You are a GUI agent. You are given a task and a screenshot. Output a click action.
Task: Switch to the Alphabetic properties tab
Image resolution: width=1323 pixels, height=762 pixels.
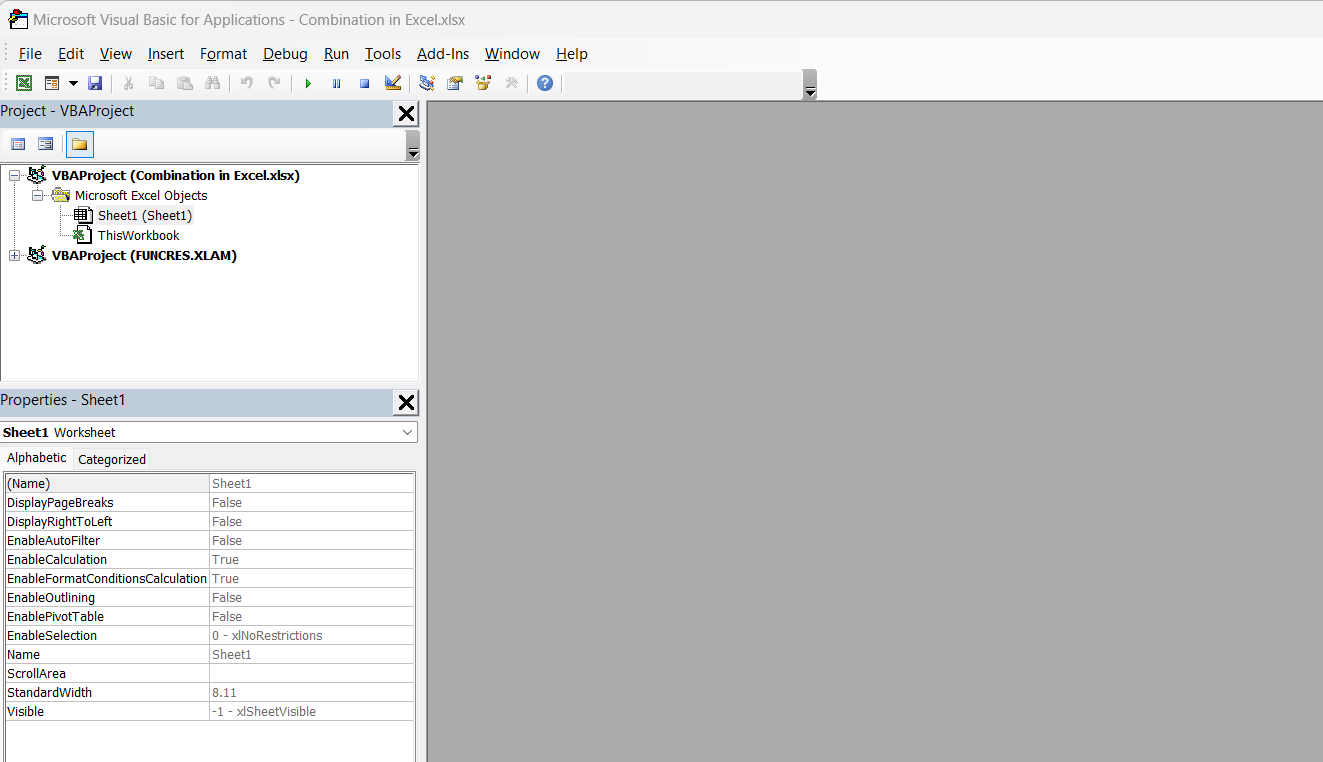37,458
